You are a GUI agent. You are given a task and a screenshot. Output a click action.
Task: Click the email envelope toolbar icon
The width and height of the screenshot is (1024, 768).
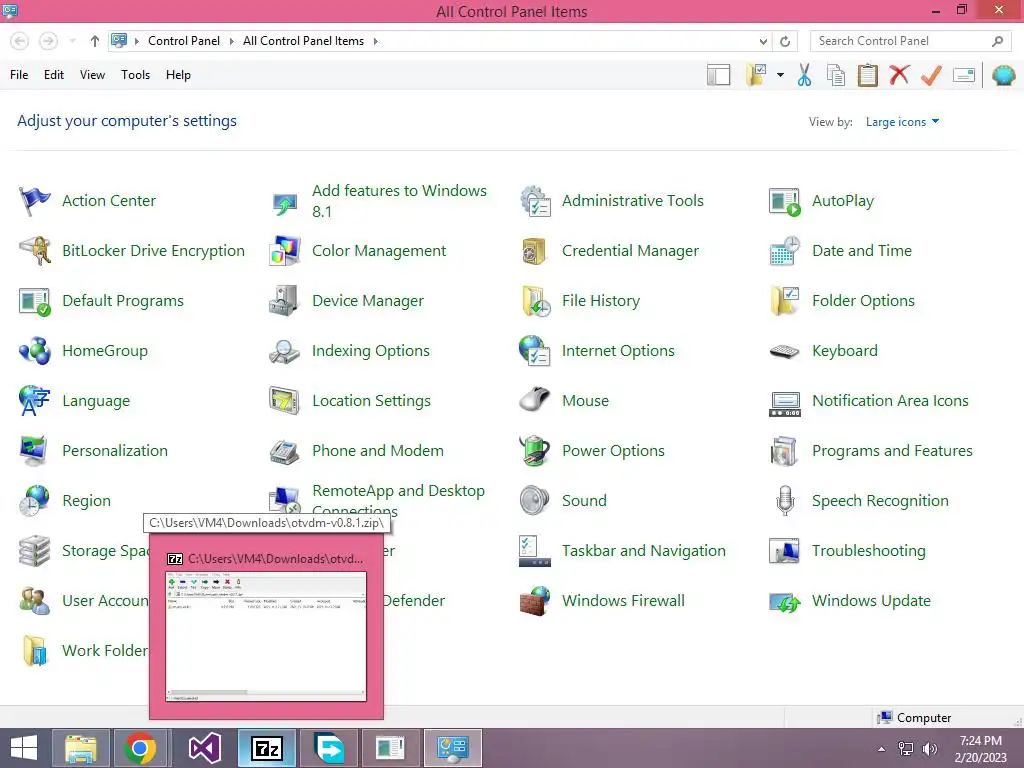(964, 75)
